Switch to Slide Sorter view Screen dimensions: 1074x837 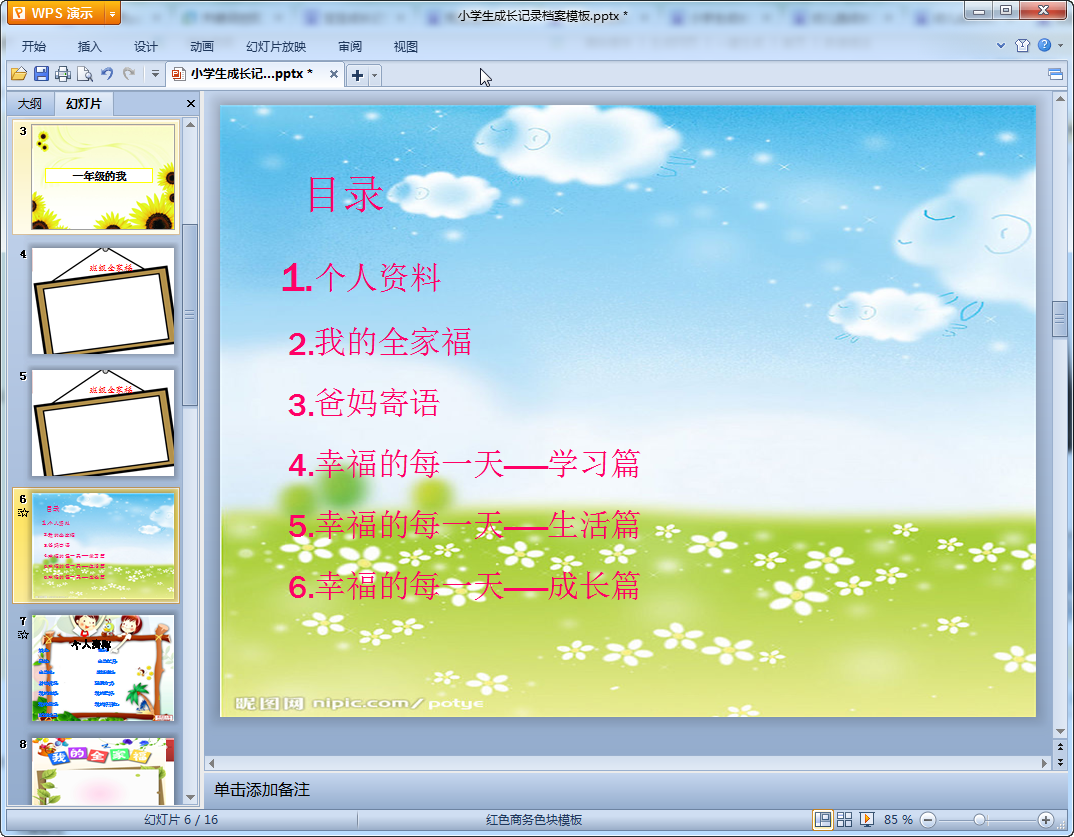click(845, 819)
